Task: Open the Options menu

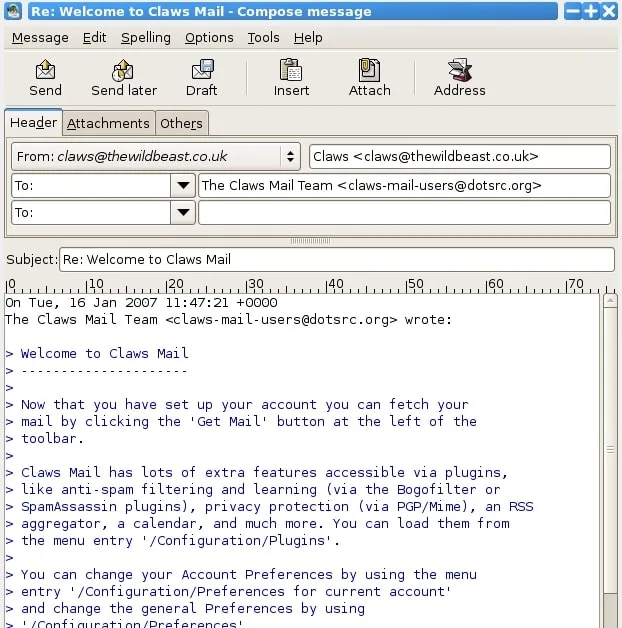Action: click(209, 38)
